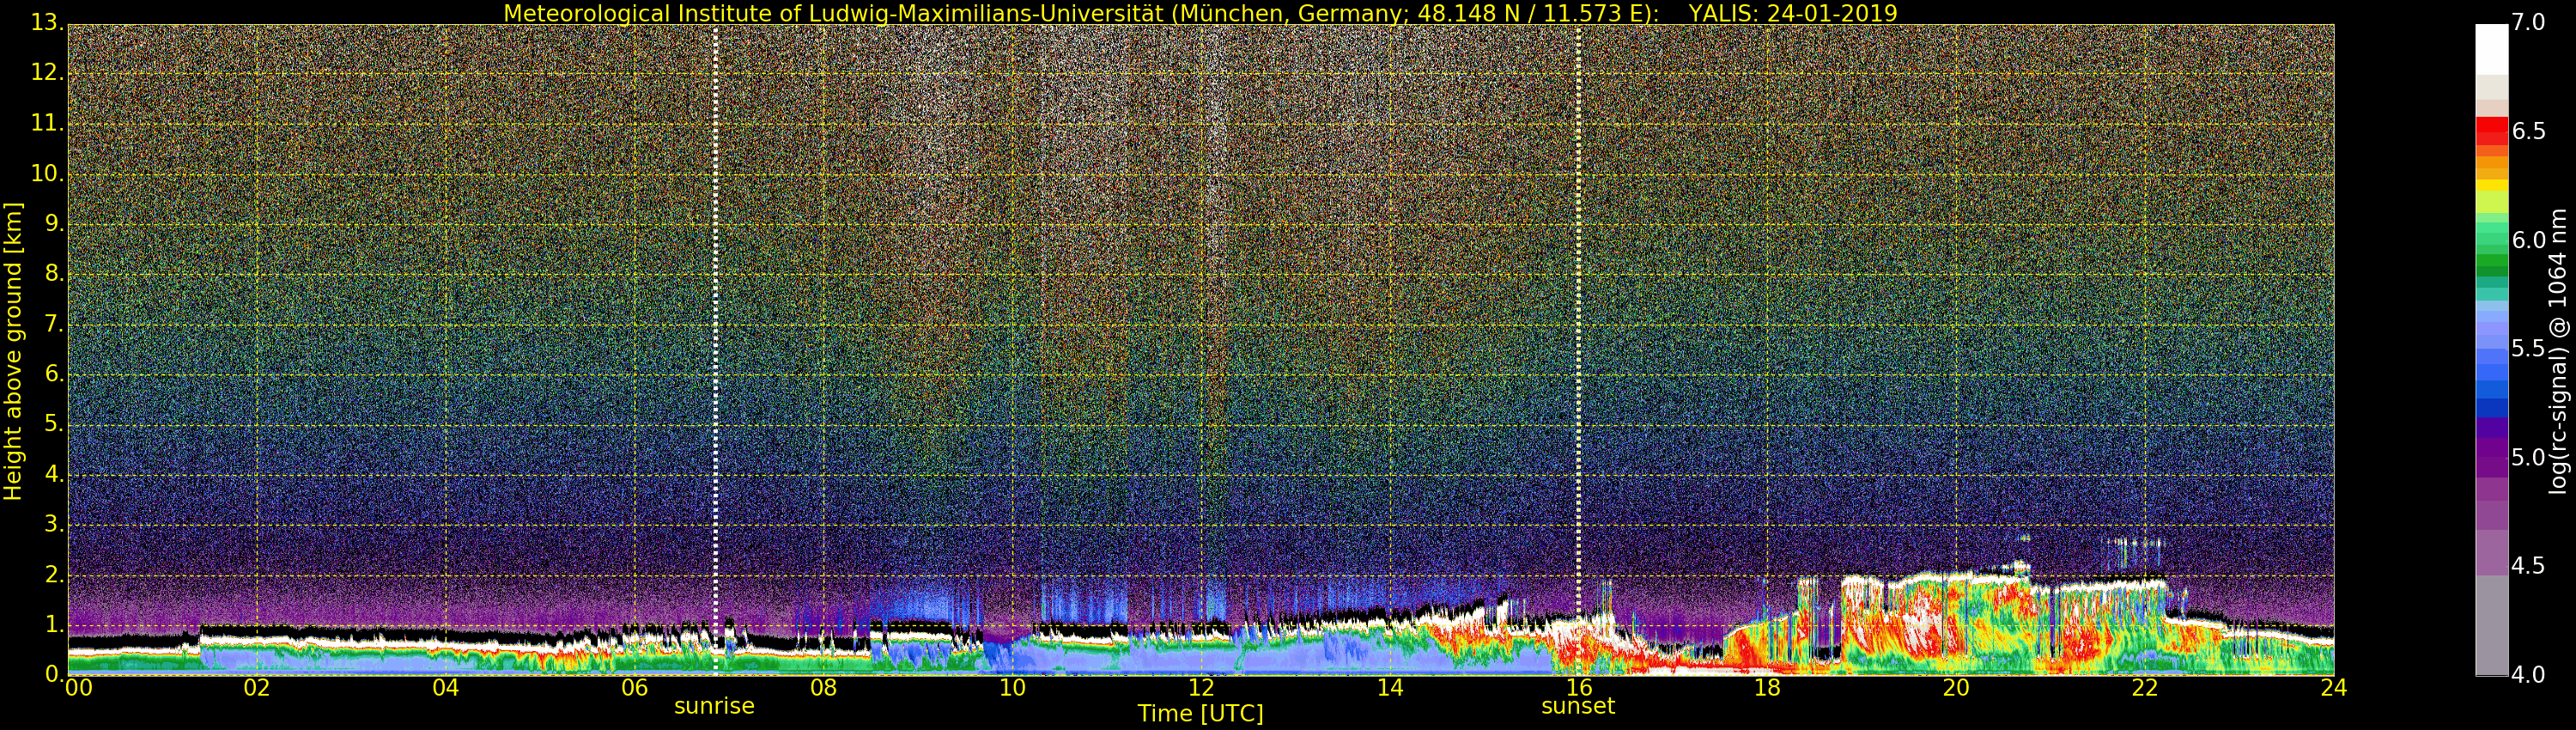Screen dimensions: 2576x730
Task: Click time axis tick label 00
Action: 78,688
